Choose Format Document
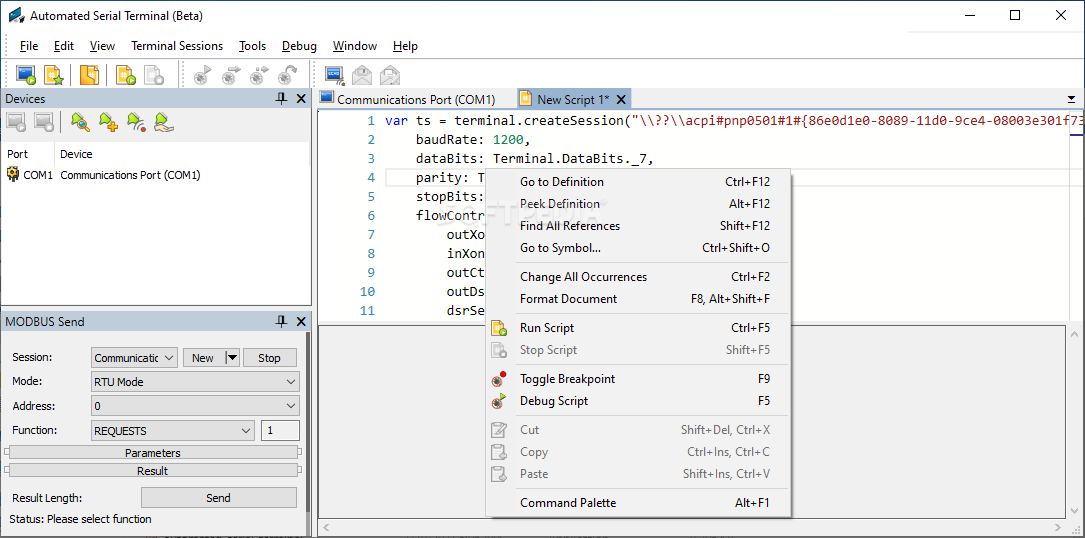Screen dimensions: 1085x538 coord(639,299)
